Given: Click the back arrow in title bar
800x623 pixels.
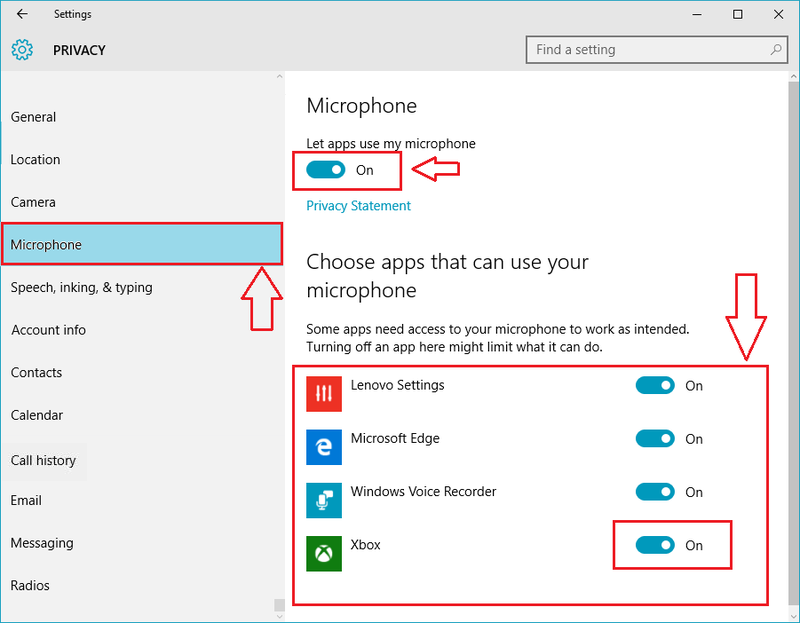Looking at the screenshot, I should click(22, 14).
